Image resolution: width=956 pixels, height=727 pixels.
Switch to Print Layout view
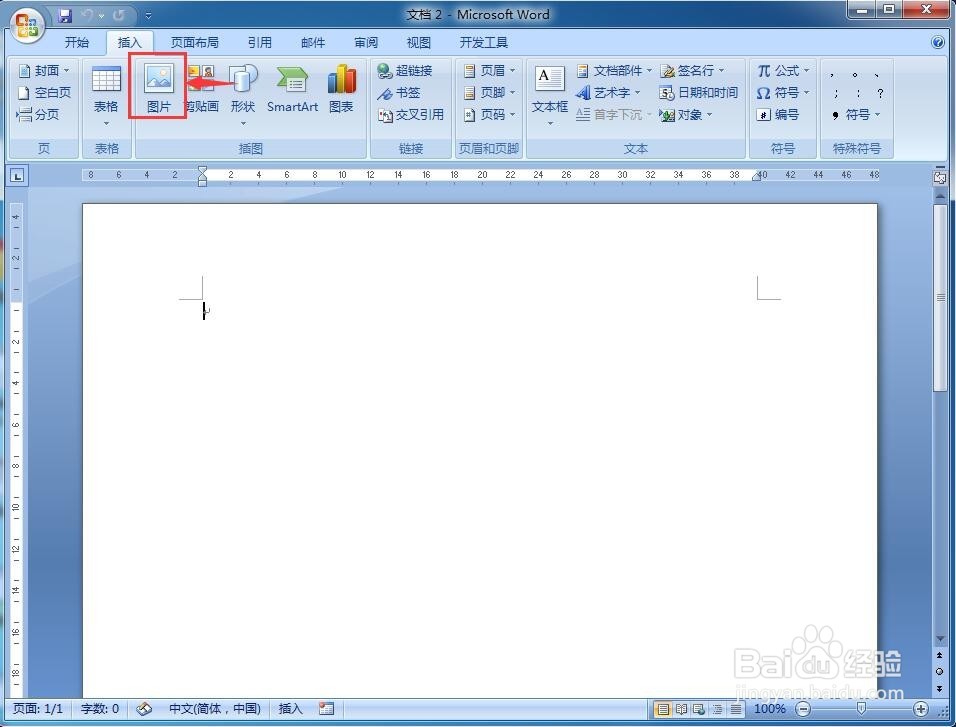click(663, 709)
